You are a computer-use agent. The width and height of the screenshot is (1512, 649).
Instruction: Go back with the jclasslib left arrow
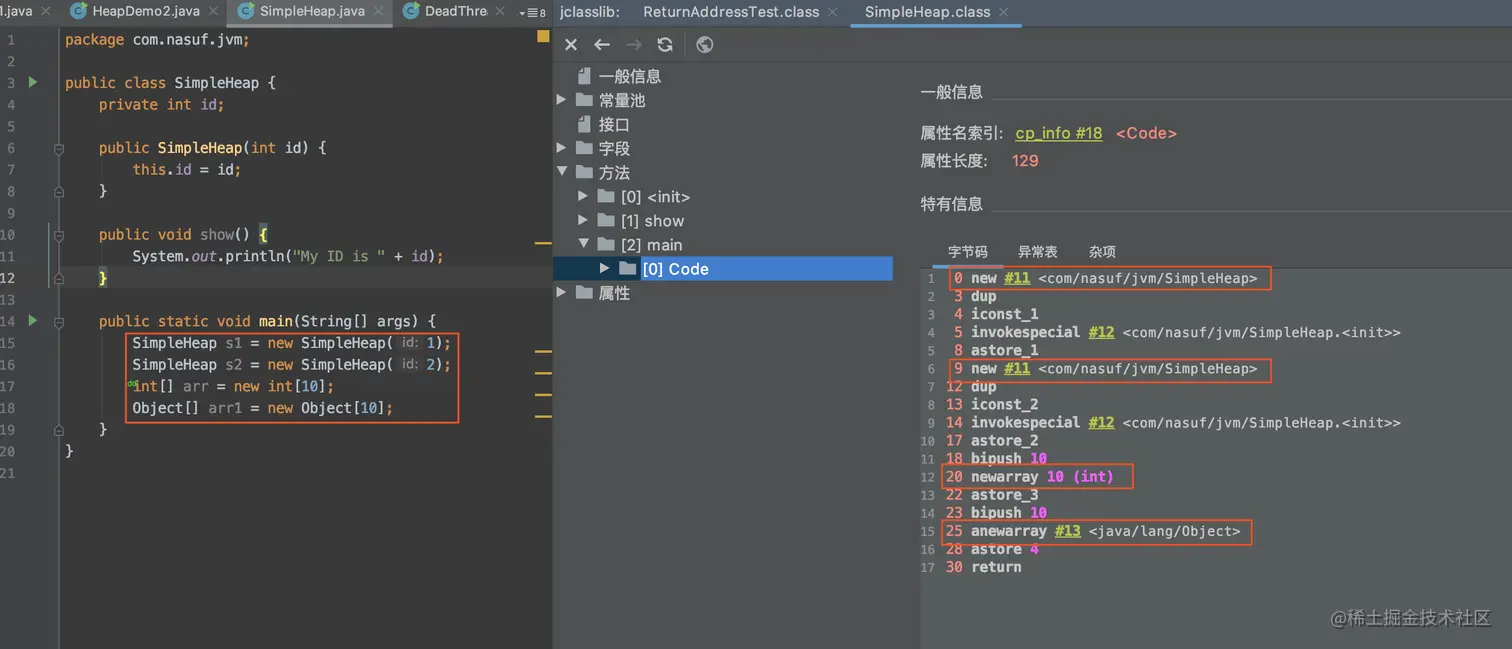[x=602, y=44]
